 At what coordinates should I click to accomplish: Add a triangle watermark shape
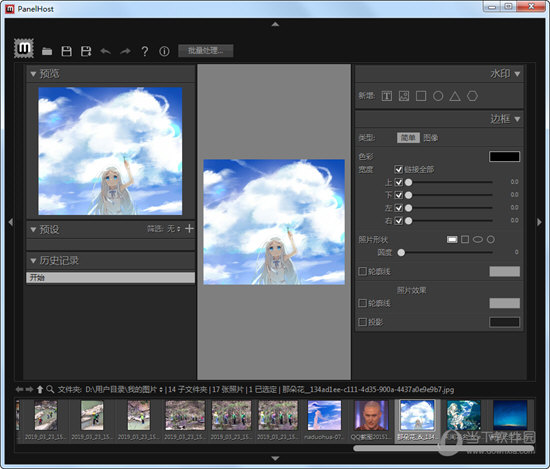455,96
